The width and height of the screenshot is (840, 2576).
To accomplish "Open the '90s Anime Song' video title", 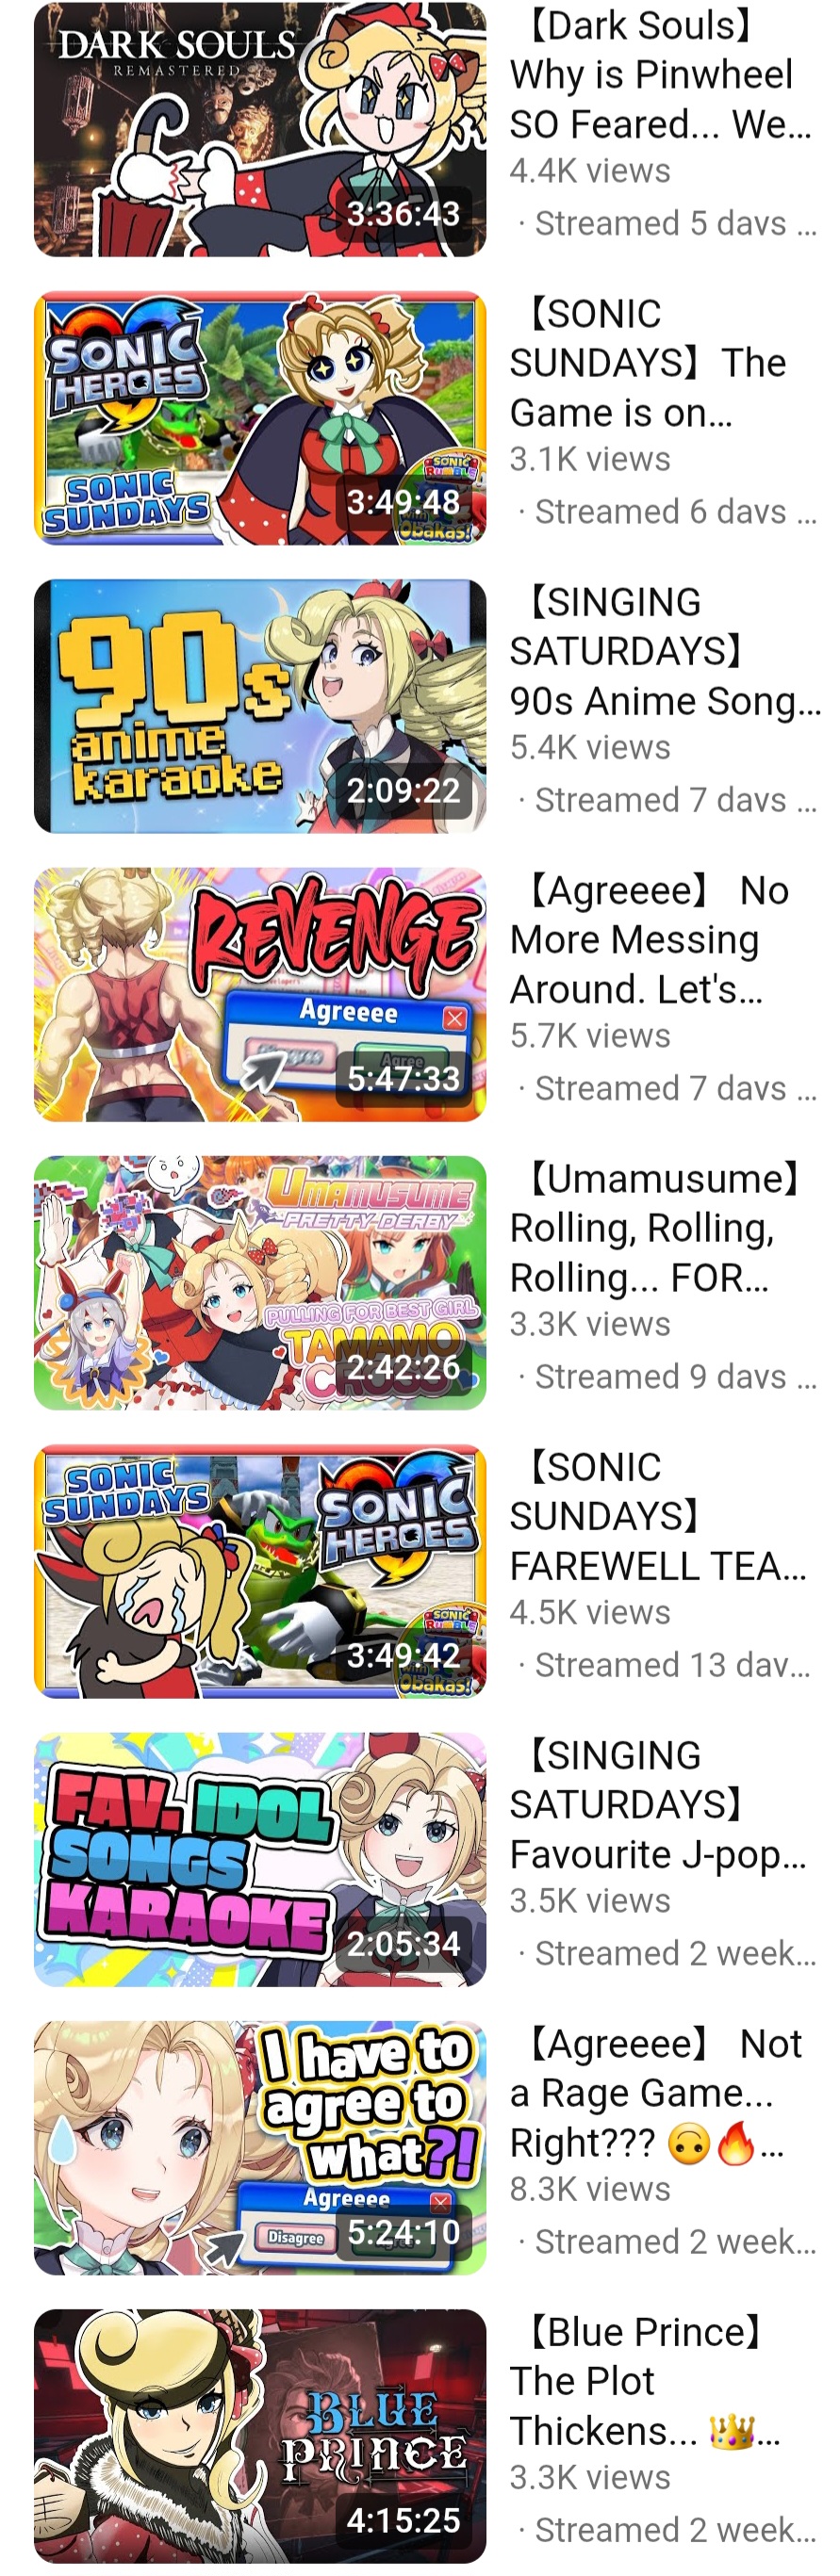I will point(665,651).
